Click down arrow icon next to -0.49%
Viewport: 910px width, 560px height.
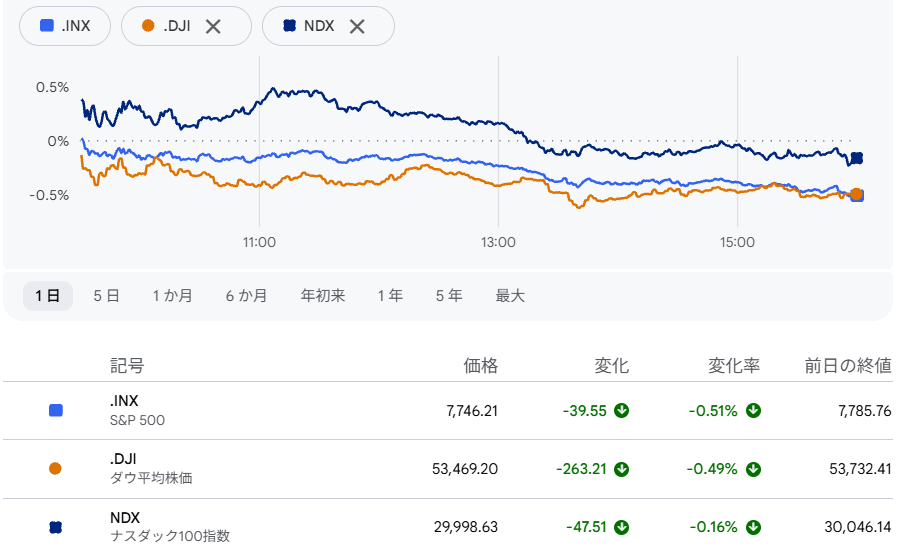pyautogui.click(x=753, y=469)
